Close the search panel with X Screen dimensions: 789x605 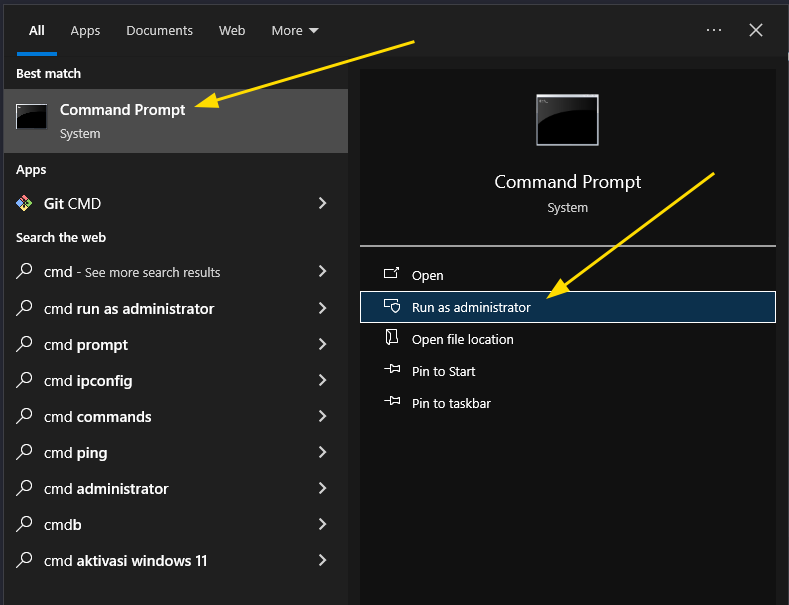[756, 30]
